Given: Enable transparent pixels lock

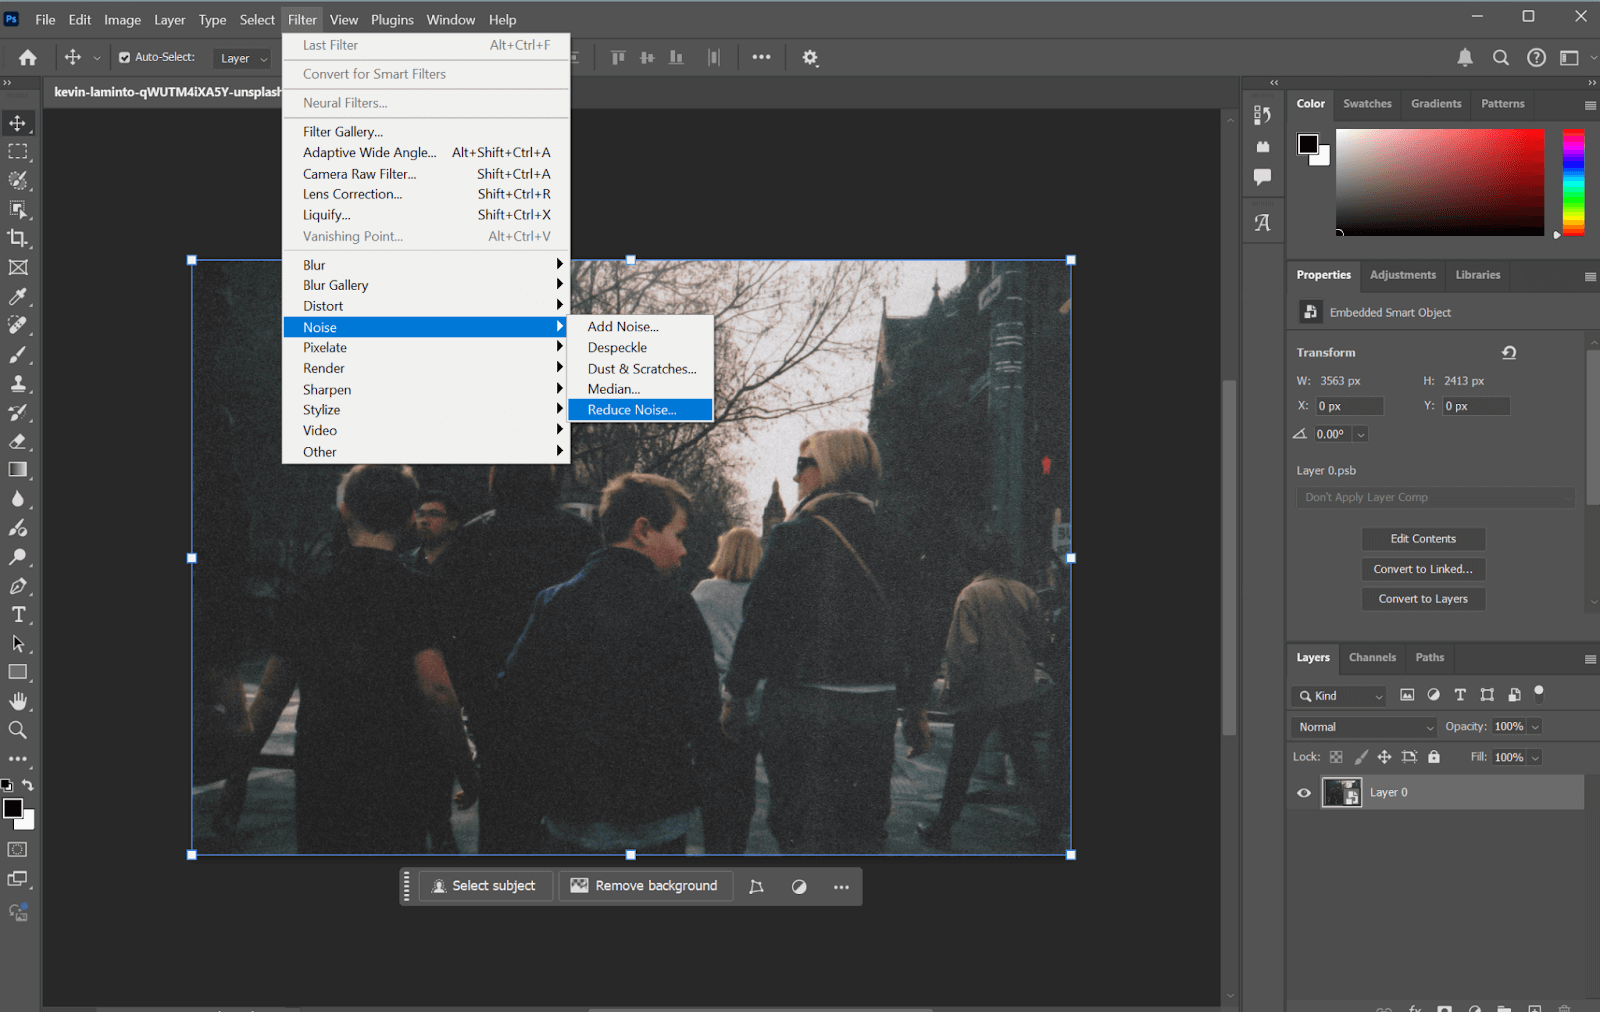Looking at the screenshot, I should tap(1336, 757).
